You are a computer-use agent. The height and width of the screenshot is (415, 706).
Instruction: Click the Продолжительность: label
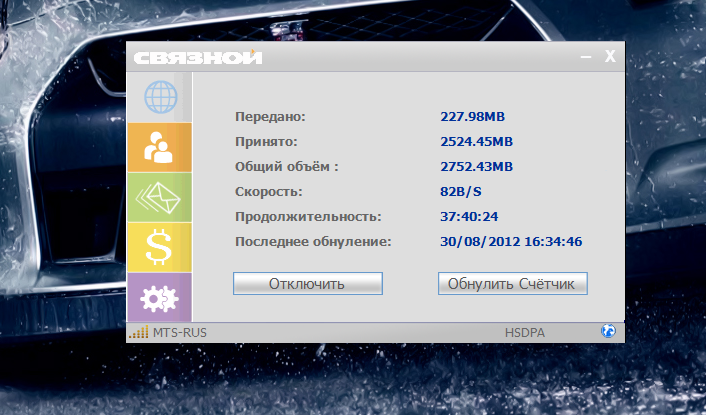[308, 217]
